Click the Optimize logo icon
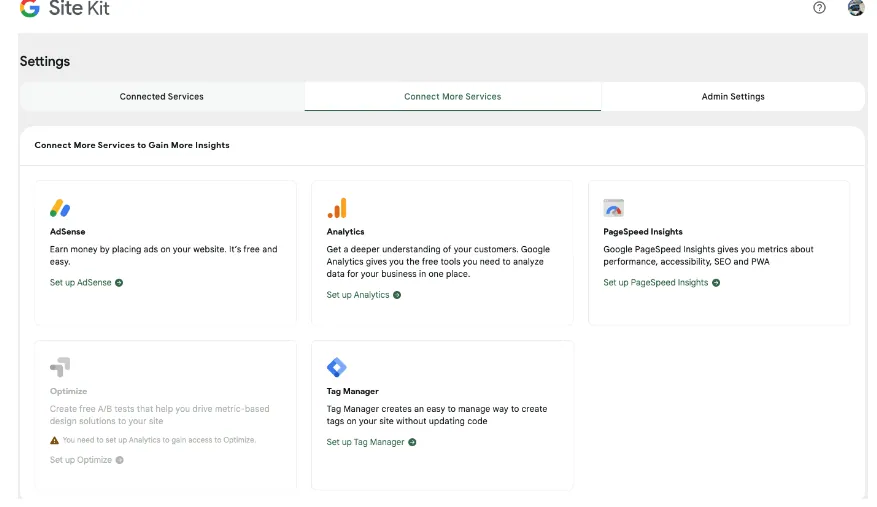 coord(60,367)
